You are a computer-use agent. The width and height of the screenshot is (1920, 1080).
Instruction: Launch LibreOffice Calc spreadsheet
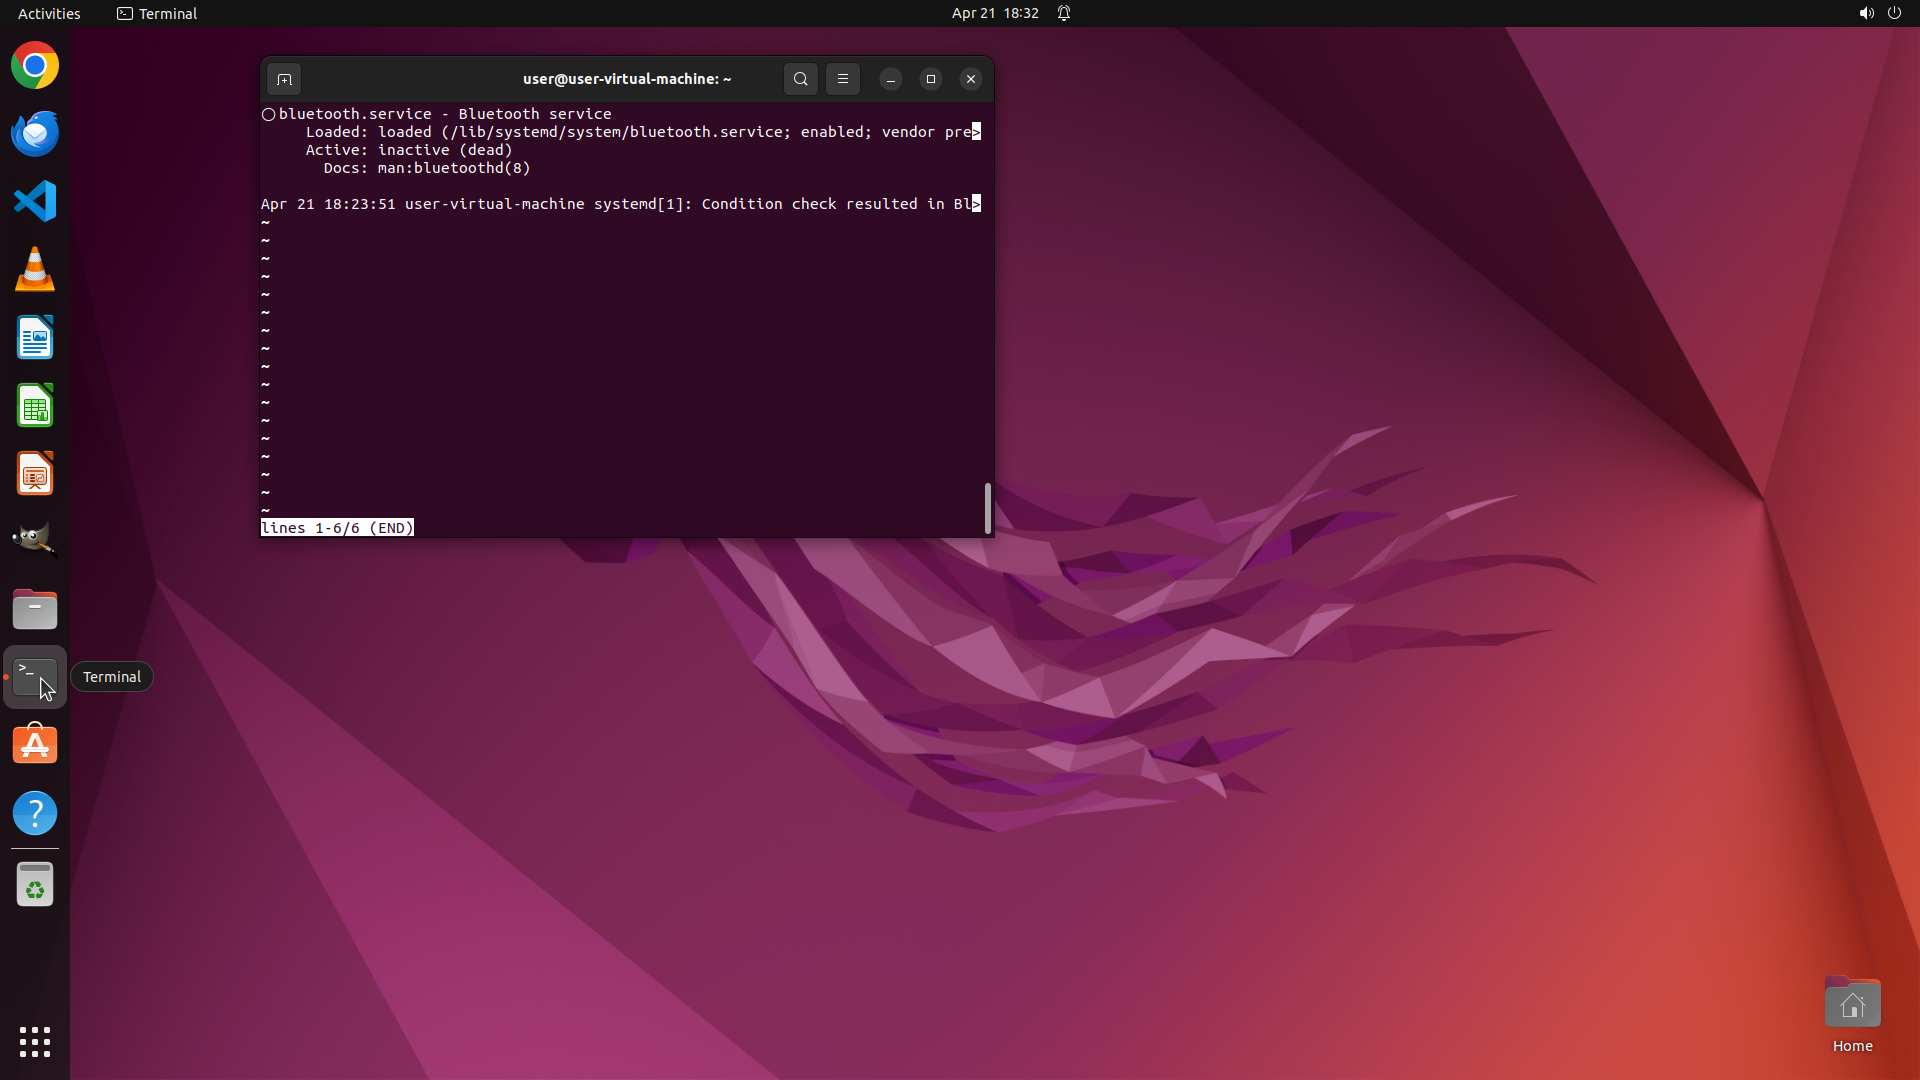pos(35,406)
